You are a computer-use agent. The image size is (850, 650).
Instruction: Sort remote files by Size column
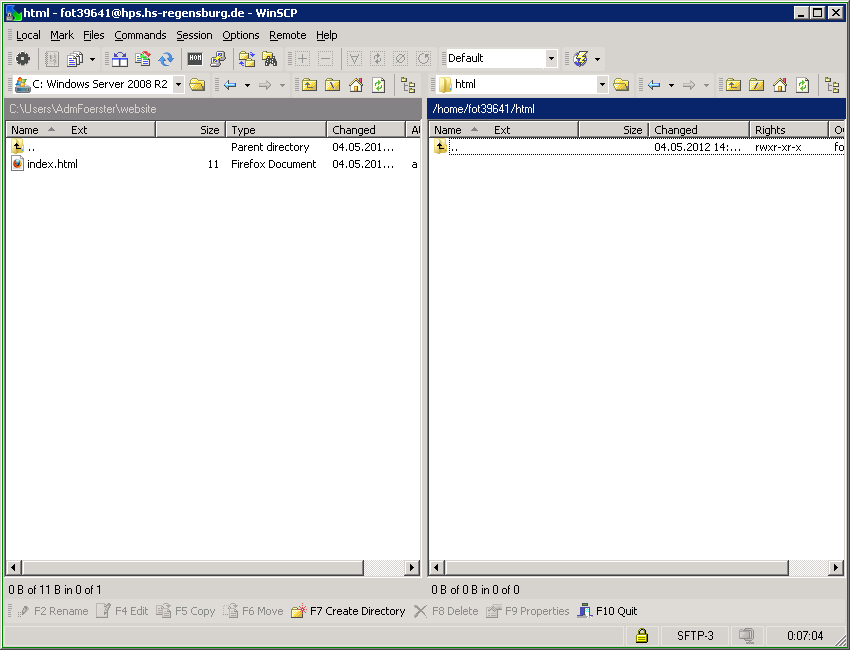pyautogui.click(x=614, y=130)
